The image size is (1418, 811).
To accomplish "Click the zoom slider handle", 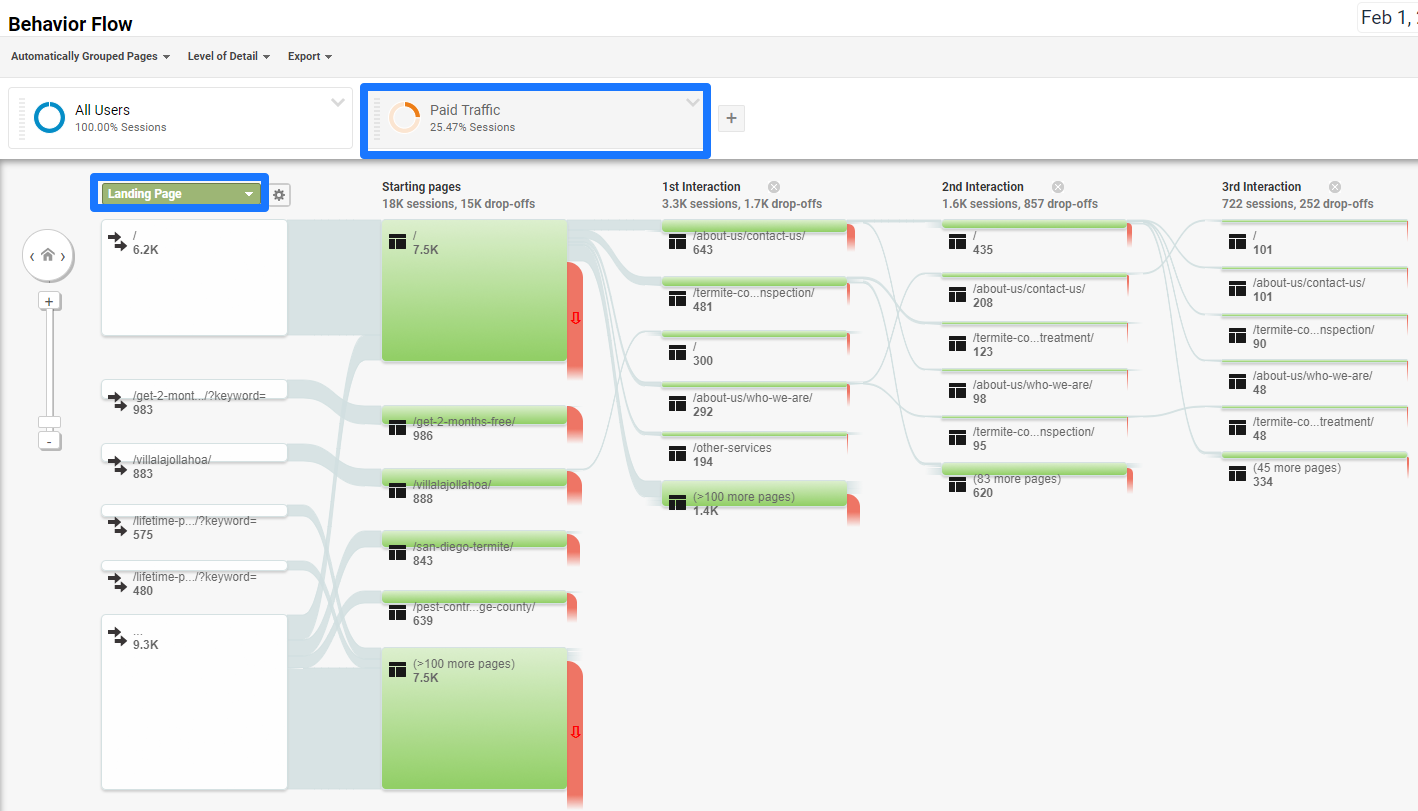I will click(x=49, y=422).
